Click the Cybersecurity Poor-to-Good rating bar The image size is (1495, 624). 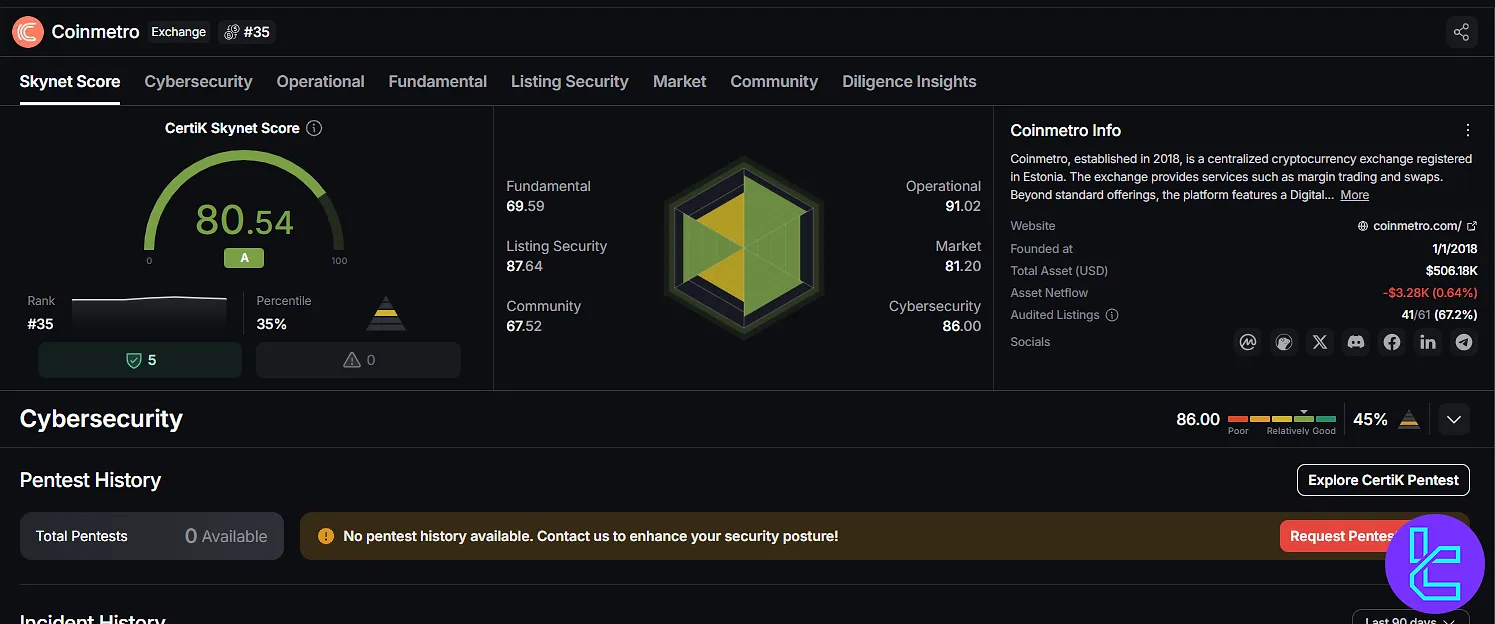(x=1282, y=419)
